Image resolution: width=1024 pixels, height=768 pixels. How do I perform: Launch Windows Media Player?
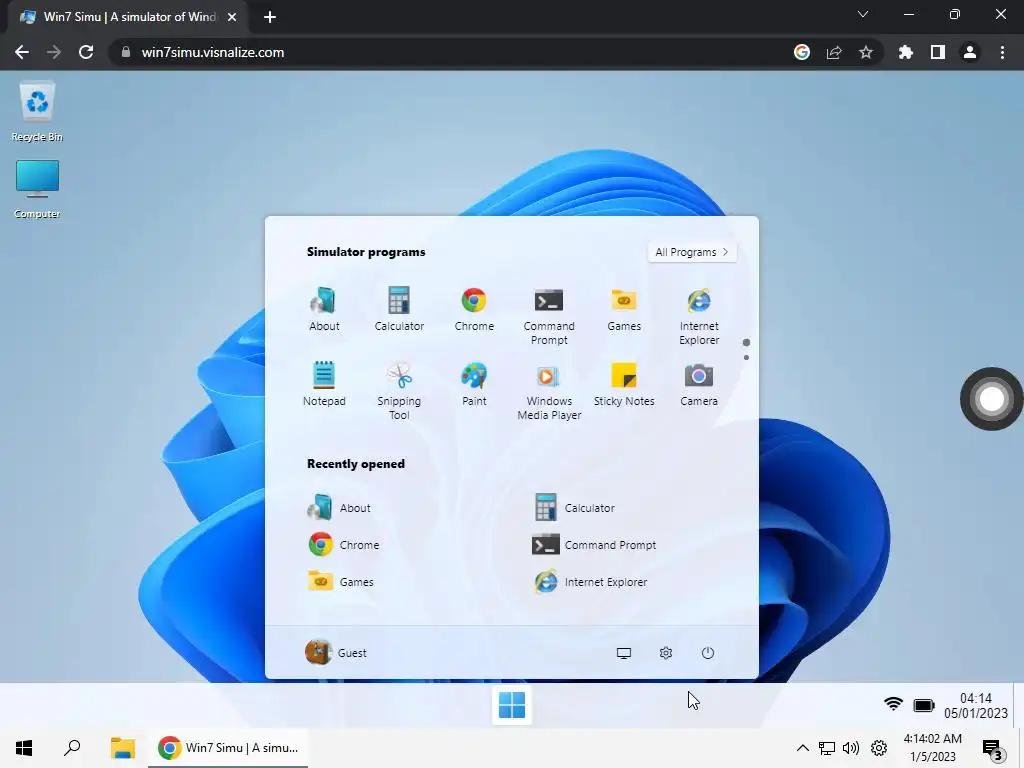(x=549, y=391)
